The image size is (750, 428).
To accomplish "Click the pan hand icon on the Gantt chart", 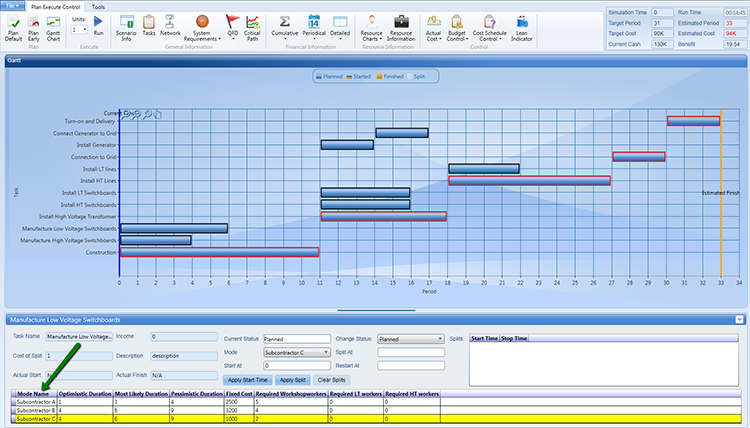I will pyautogui.click(x=157, y=114).
